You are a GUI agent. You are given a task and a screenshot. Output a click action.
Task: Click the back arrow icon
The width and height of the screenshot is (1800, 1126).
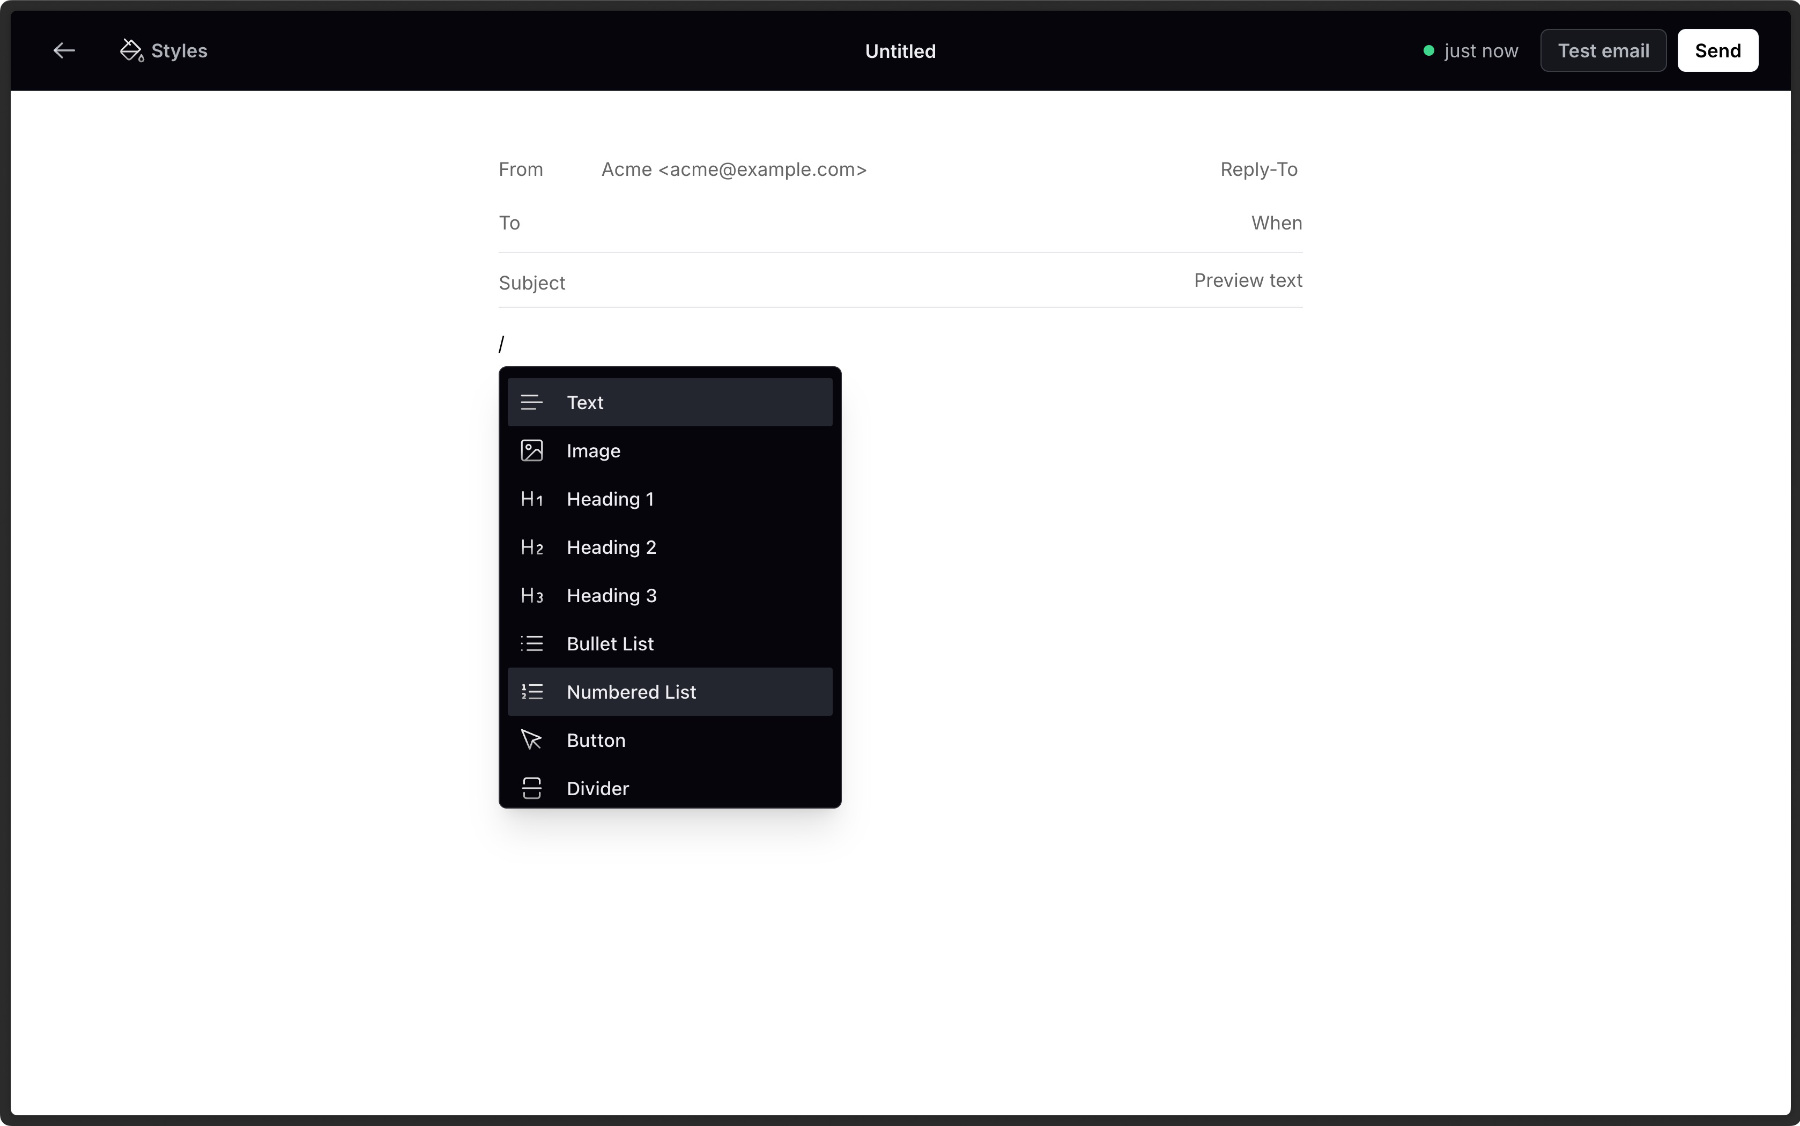(64, 51)
